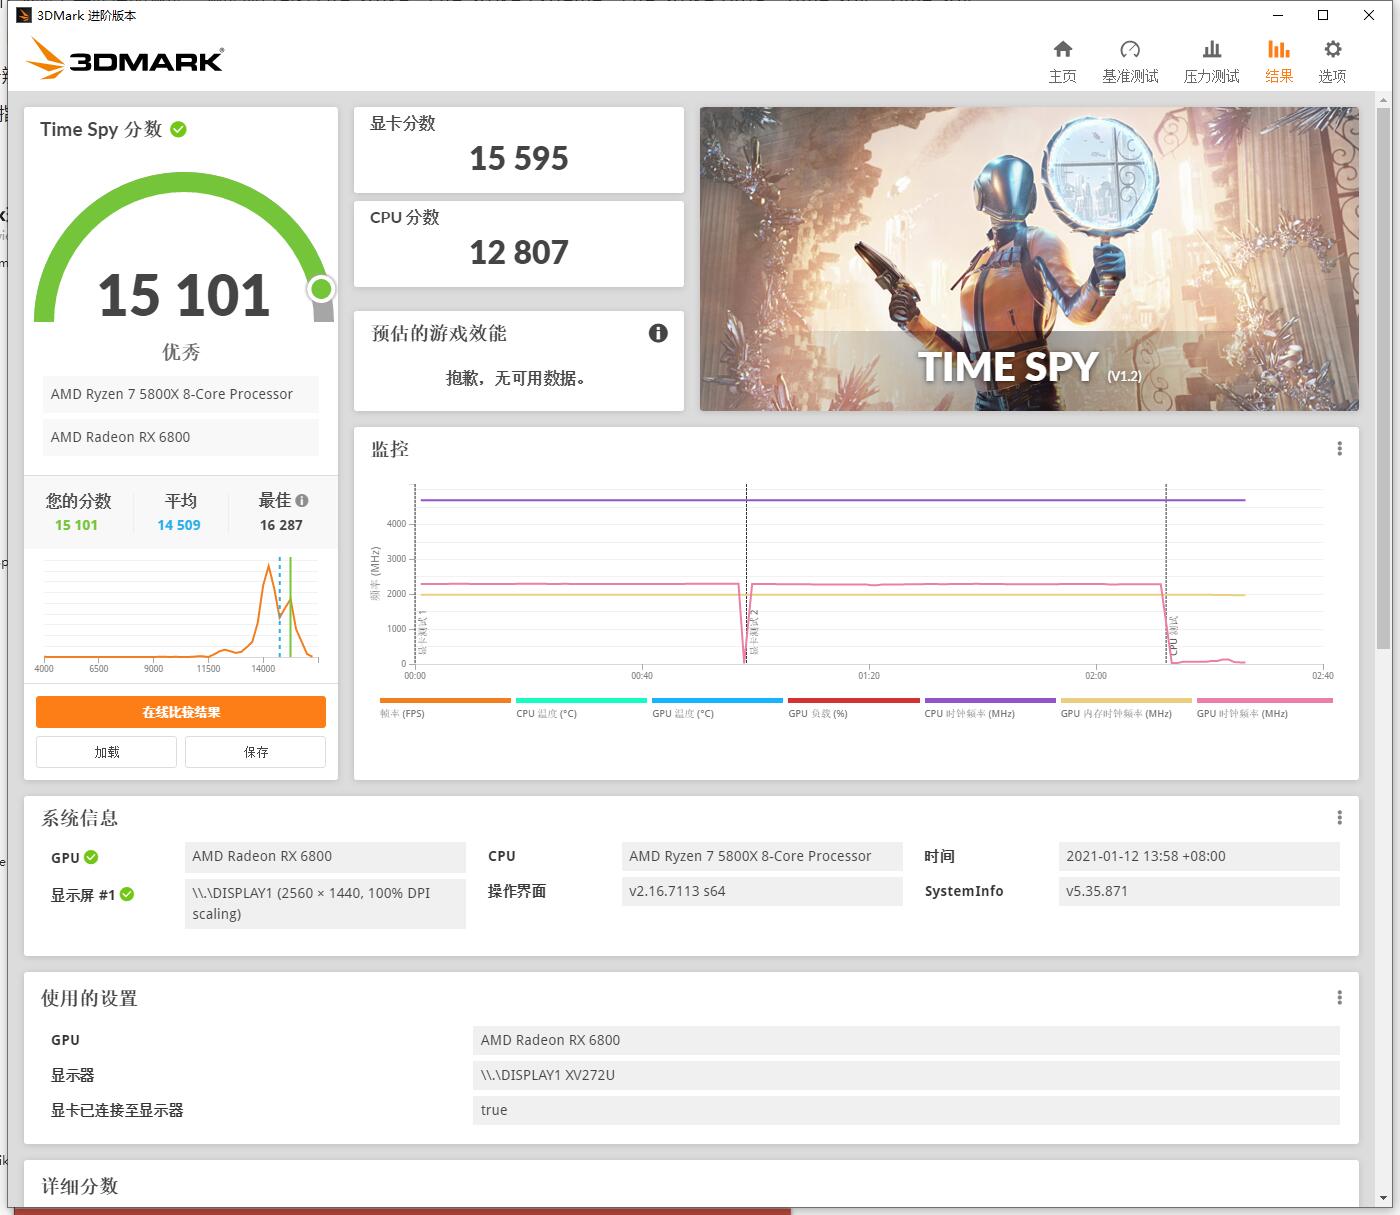
Task: Click the knob on the Time Spy score gauge
Action: pos(321,289)
